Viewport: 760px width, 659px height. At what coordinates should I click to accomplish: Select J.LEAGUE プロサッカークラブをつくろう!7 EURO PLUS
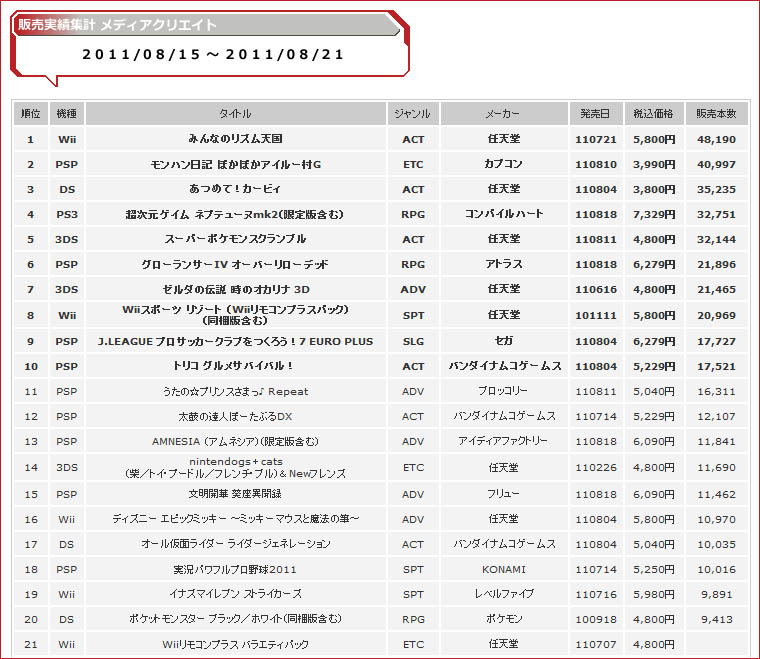pyautogui.click(x=236, y=341)
